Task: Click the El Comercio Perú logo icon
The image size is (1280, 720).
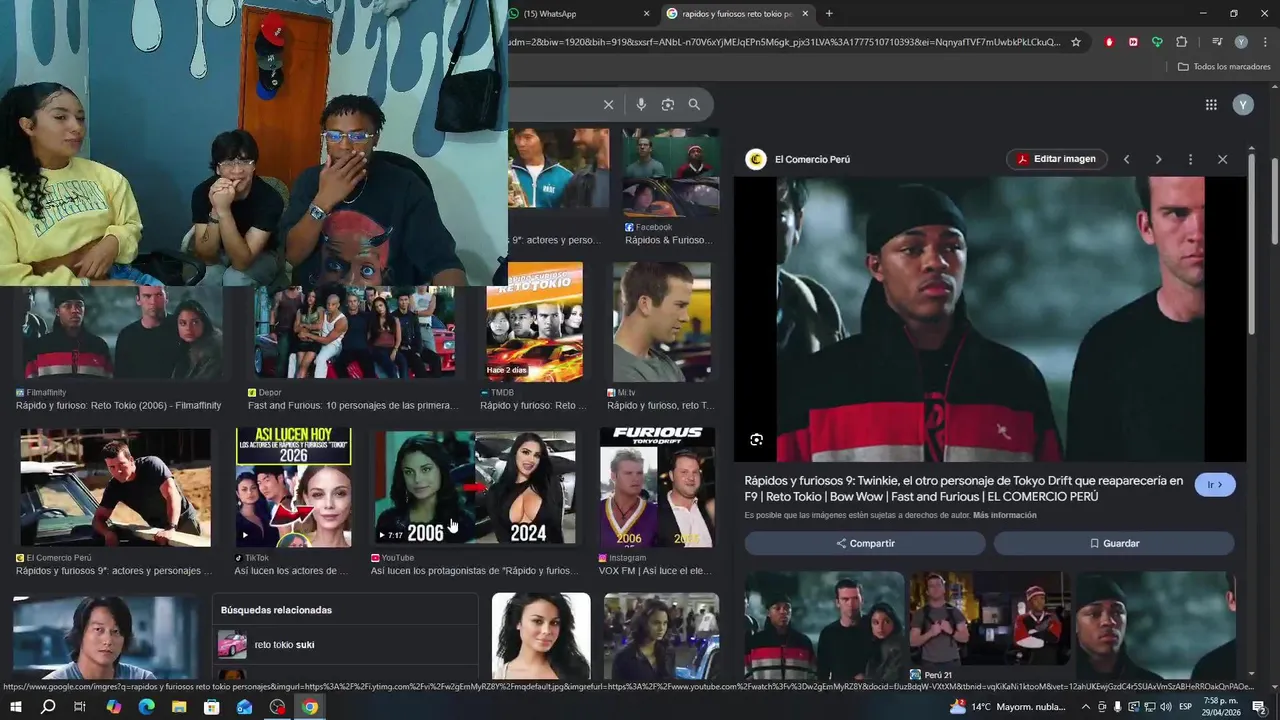Action: point(756,159)
